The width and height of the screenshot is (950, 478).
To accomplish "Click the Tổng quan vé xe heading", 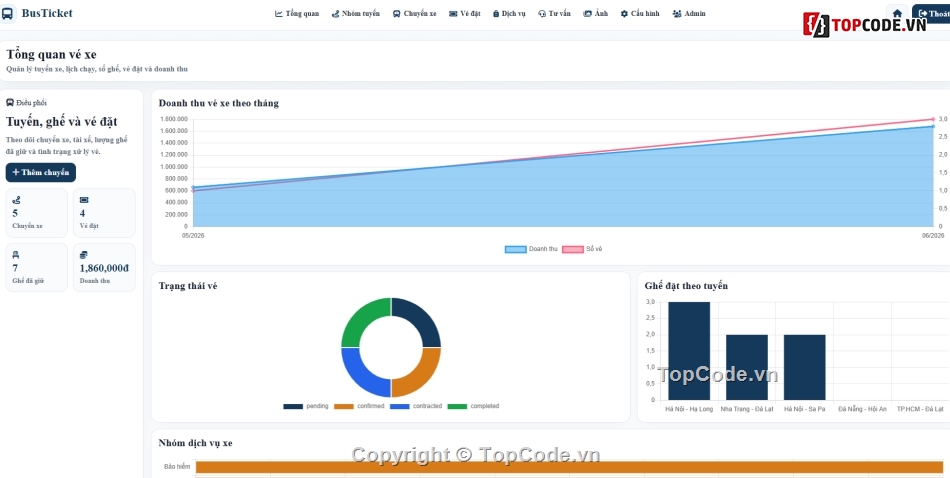I will pyautogui.click(x=51, y=55).
